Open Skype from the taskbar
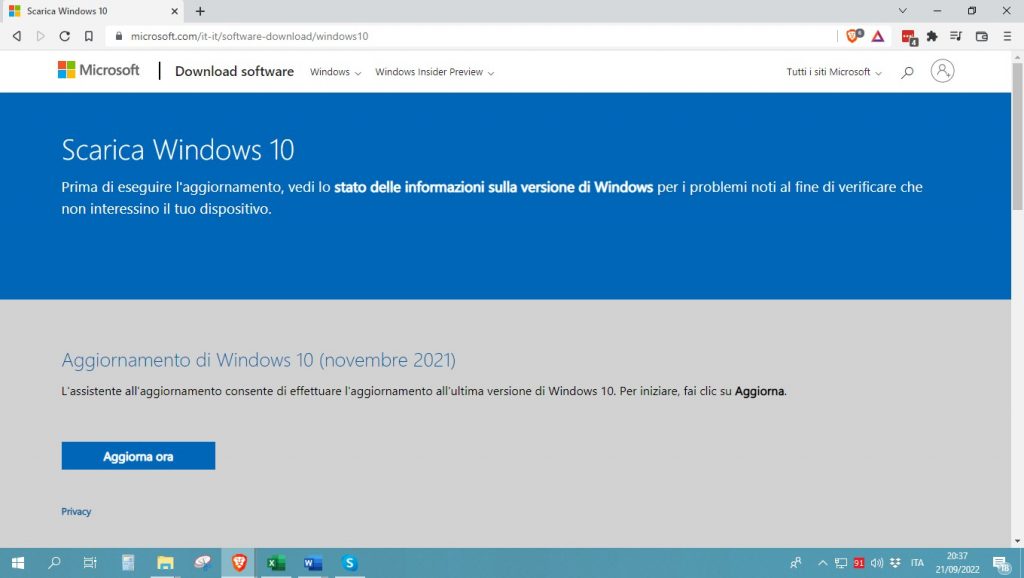This screenshot has width=1024, height=578. (349, 563)
